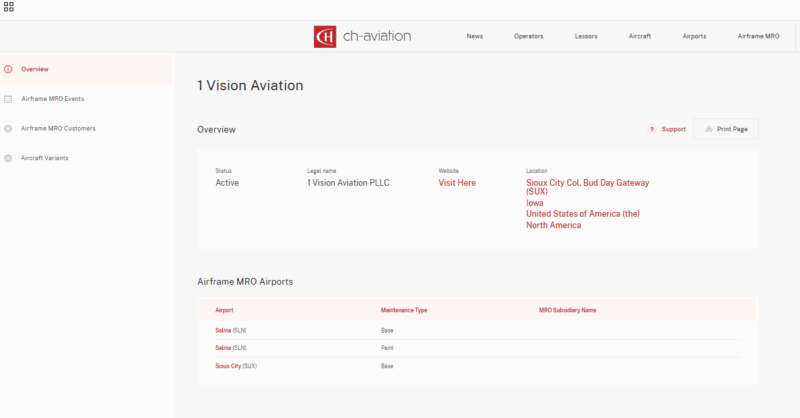Open Airframe MRO in top navigation

pyautogui.click(x=758, y=36)
